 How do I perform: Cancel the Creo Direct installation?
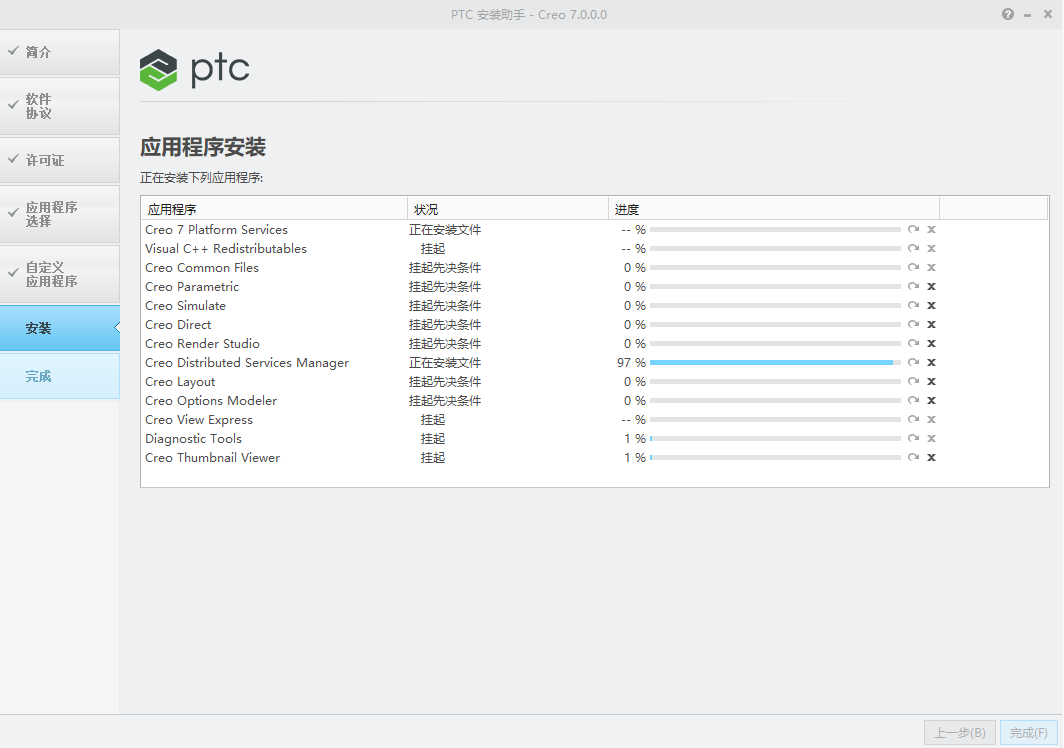[x=931, y=324]
